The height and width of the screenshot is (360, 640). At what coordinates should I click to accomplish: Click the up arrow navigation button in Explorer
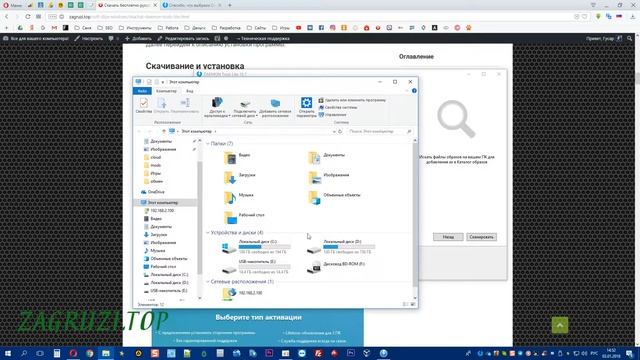click(x=164, y=131)
